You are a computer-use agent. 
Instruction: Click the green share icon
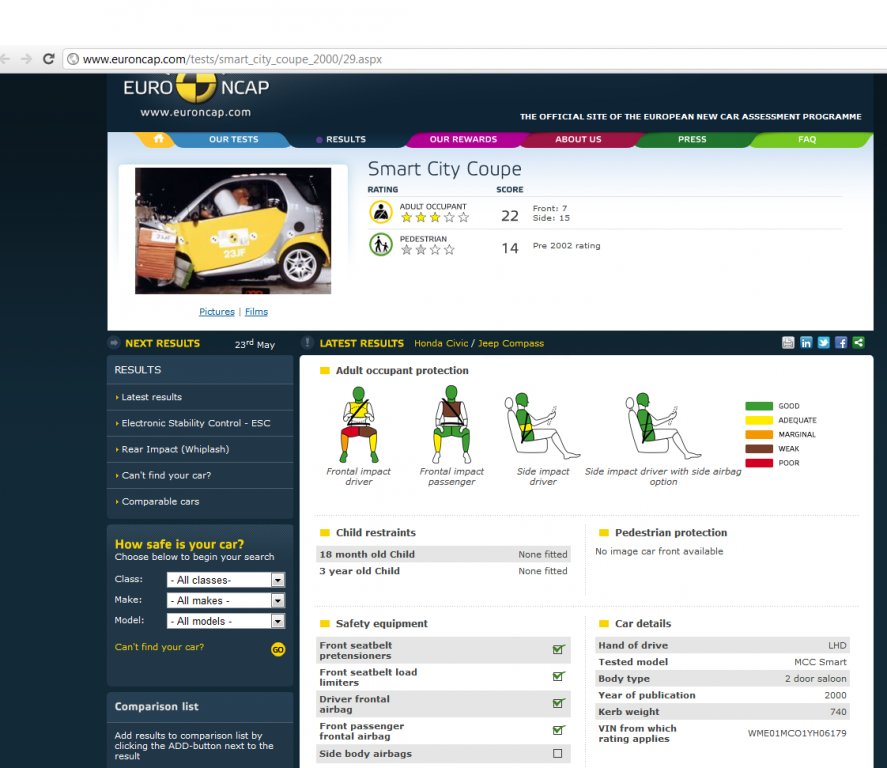[858, 343]
